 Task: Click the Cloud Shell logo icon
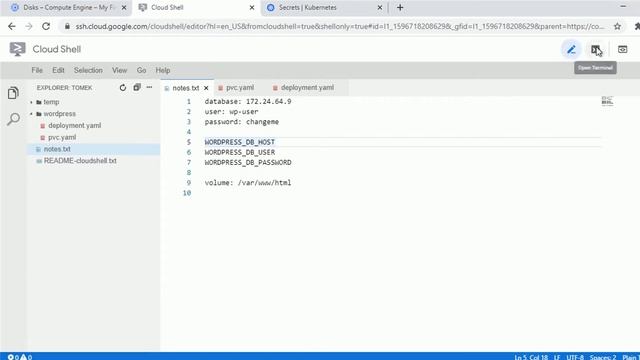17,49
